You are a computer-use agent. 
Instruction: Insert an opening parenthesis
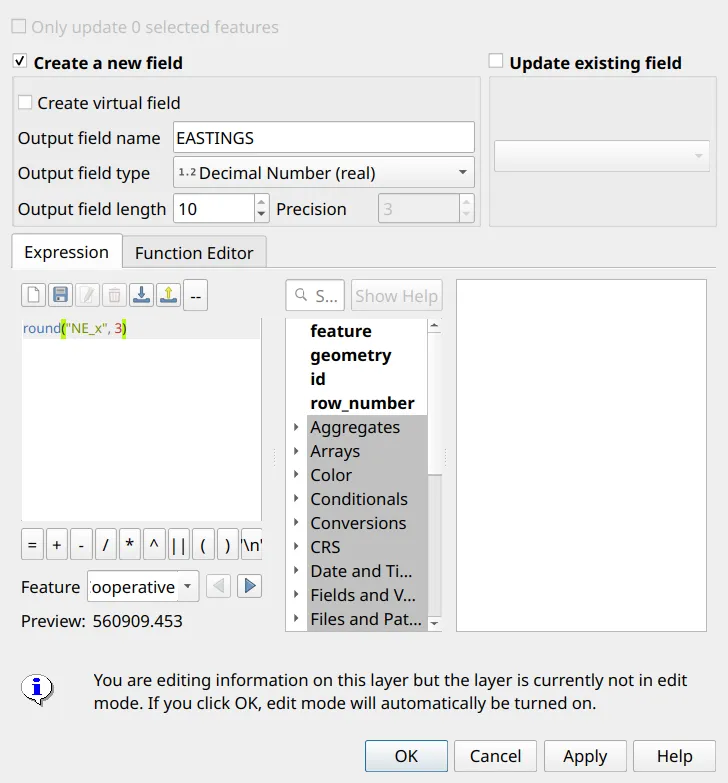pyautogui.click(x=203, y=544)
